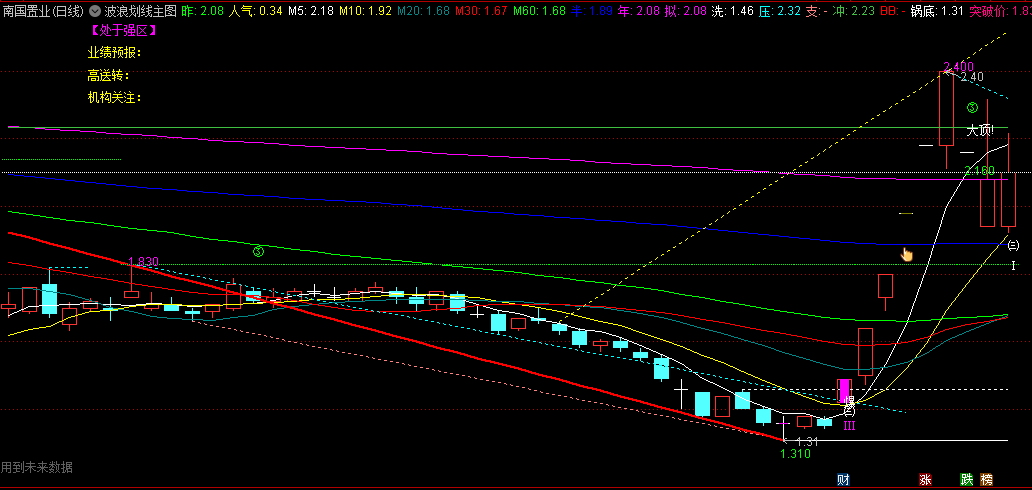Click the green ⑤ marker on the green MA line
Image resolution: width=1032 pixels, height=490 pixels.
pyautogui.click(x=258, y=251)
